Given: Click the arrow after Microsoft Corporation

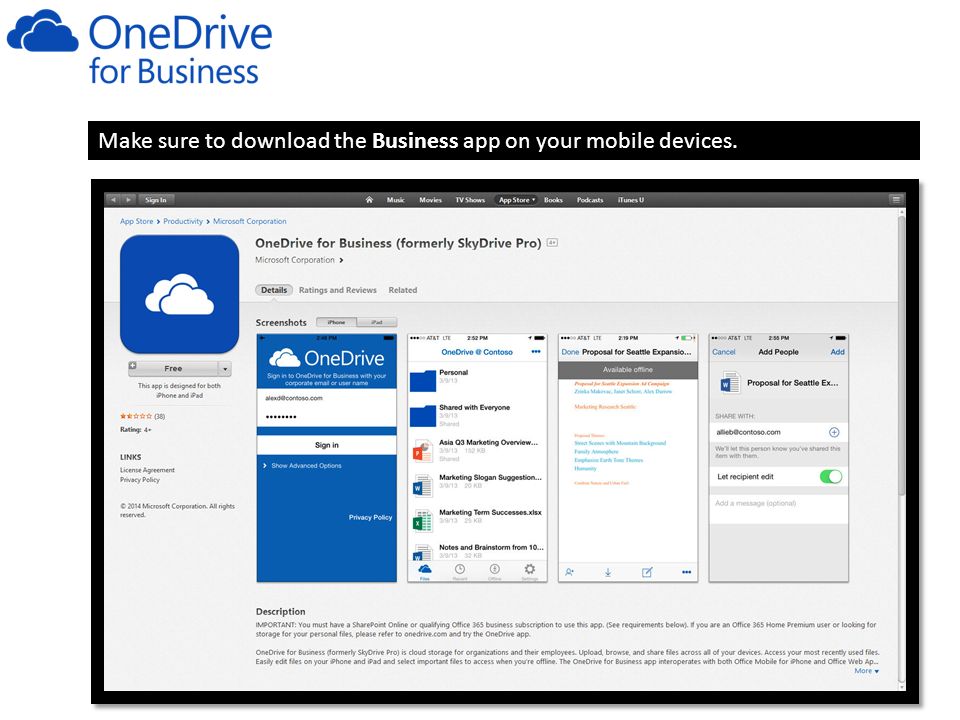Looking at the screenshot, I should (x=341, y=260).
